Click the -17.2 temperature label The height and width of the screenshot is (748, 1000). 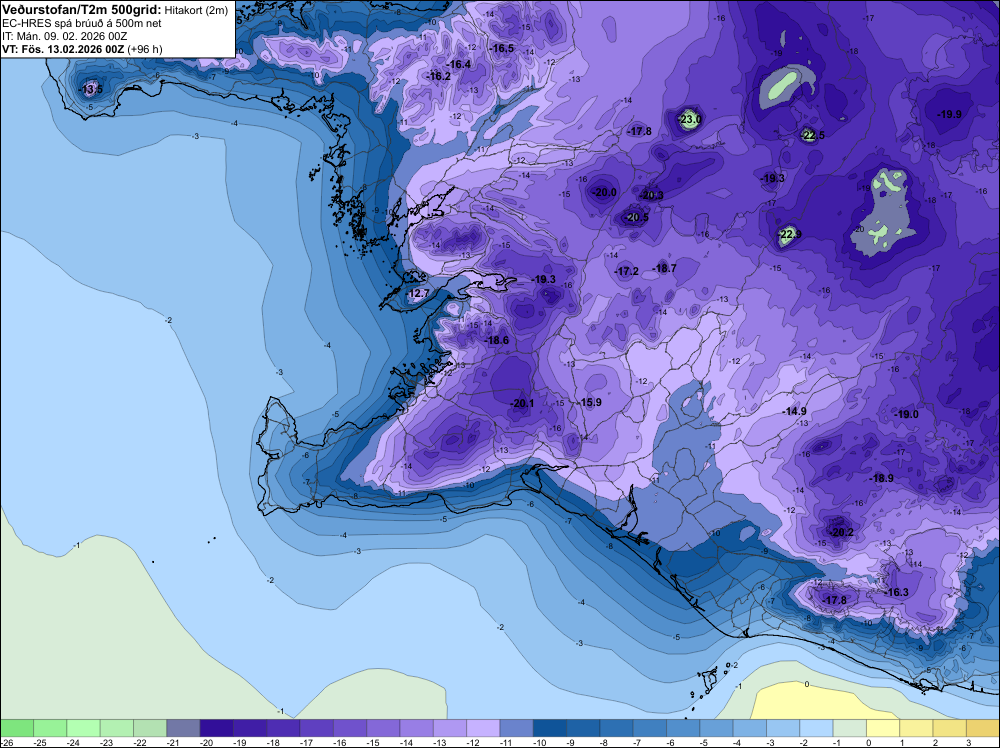click(x=626, y=271)
